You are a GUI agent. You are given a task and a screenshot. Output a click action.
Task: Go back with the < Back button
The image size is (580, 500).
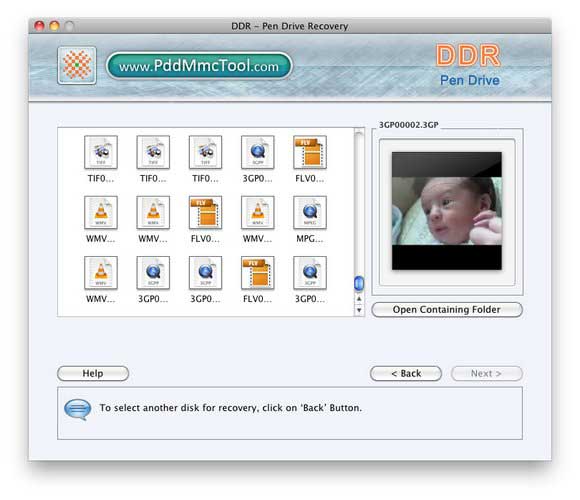[x=406, y=373]
